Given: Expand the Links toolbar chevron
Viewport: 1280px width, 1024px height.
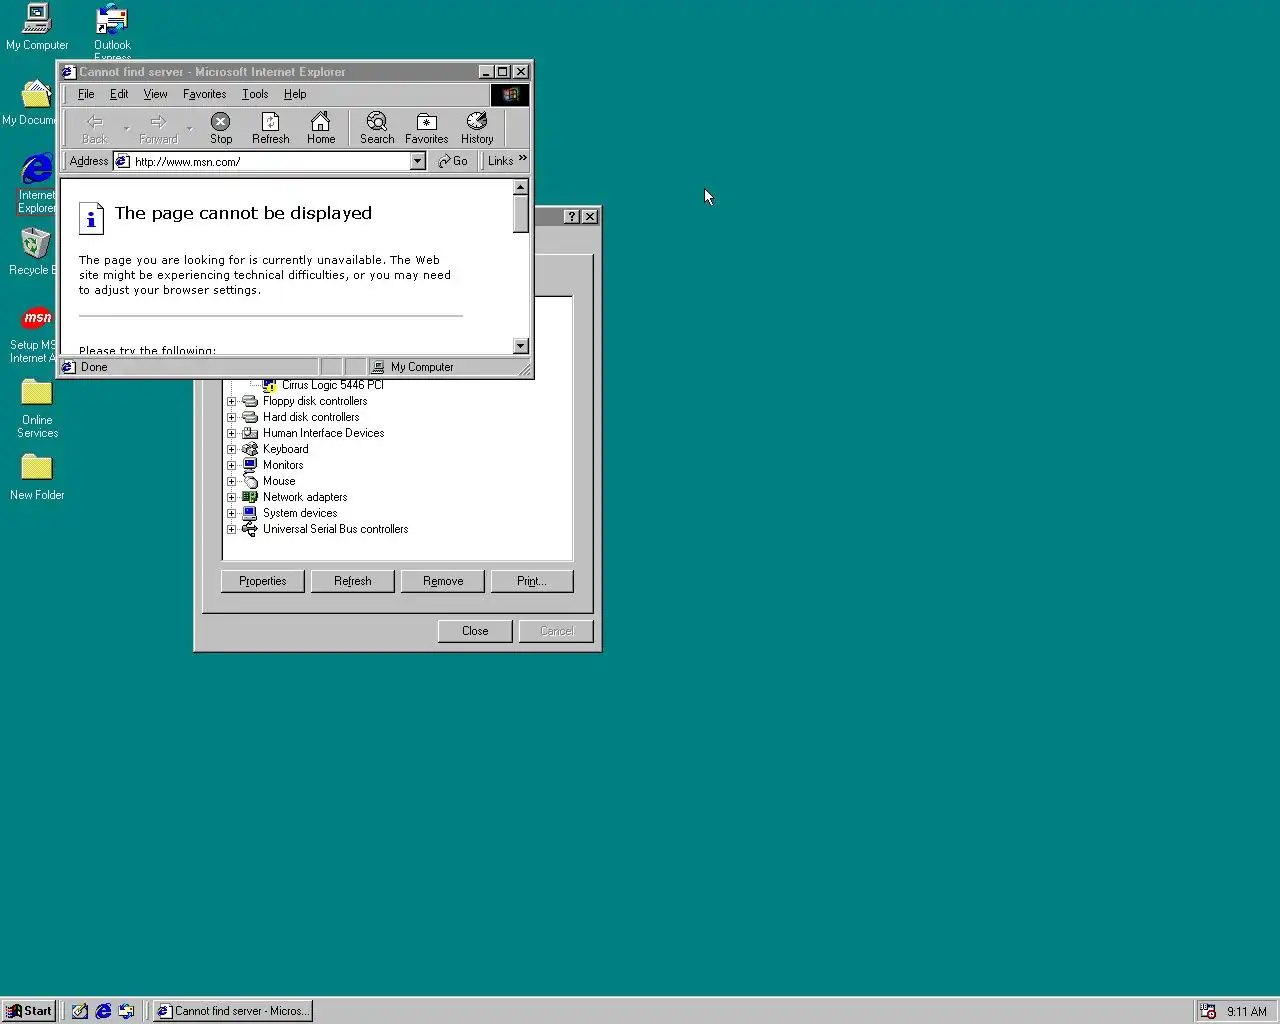Looking at the screenshot, I should [x=522, y=158].
